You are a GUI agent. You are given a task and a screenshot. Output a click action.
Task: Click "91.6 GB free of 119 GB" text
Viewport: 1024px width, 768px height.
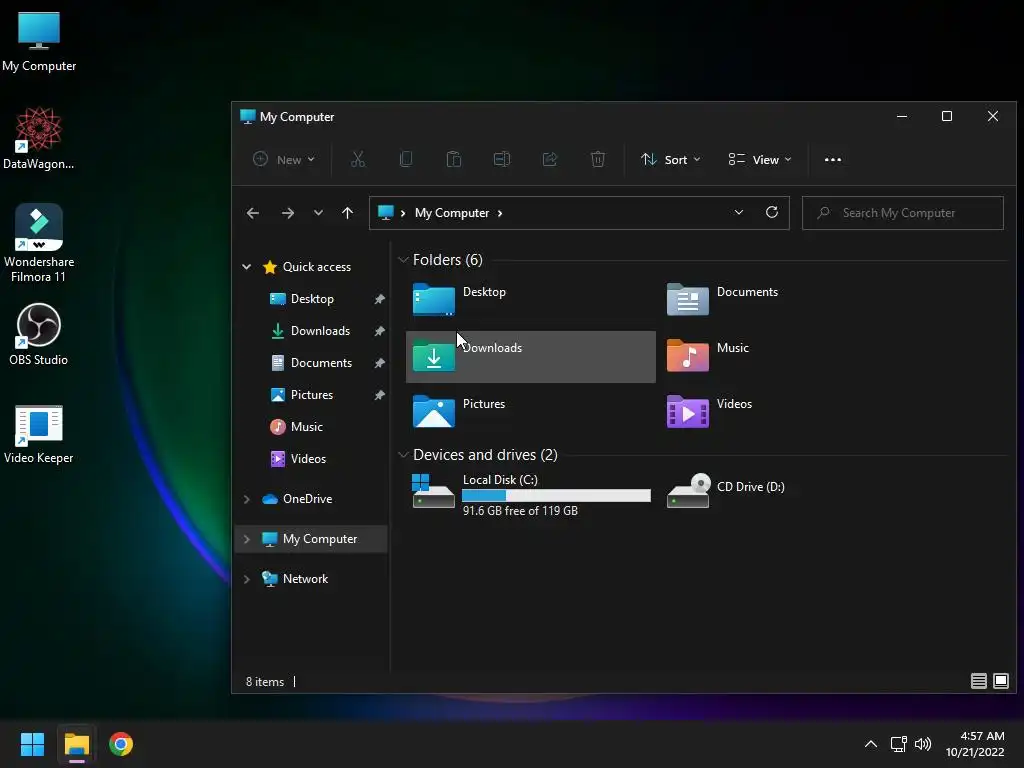[520, 511]
